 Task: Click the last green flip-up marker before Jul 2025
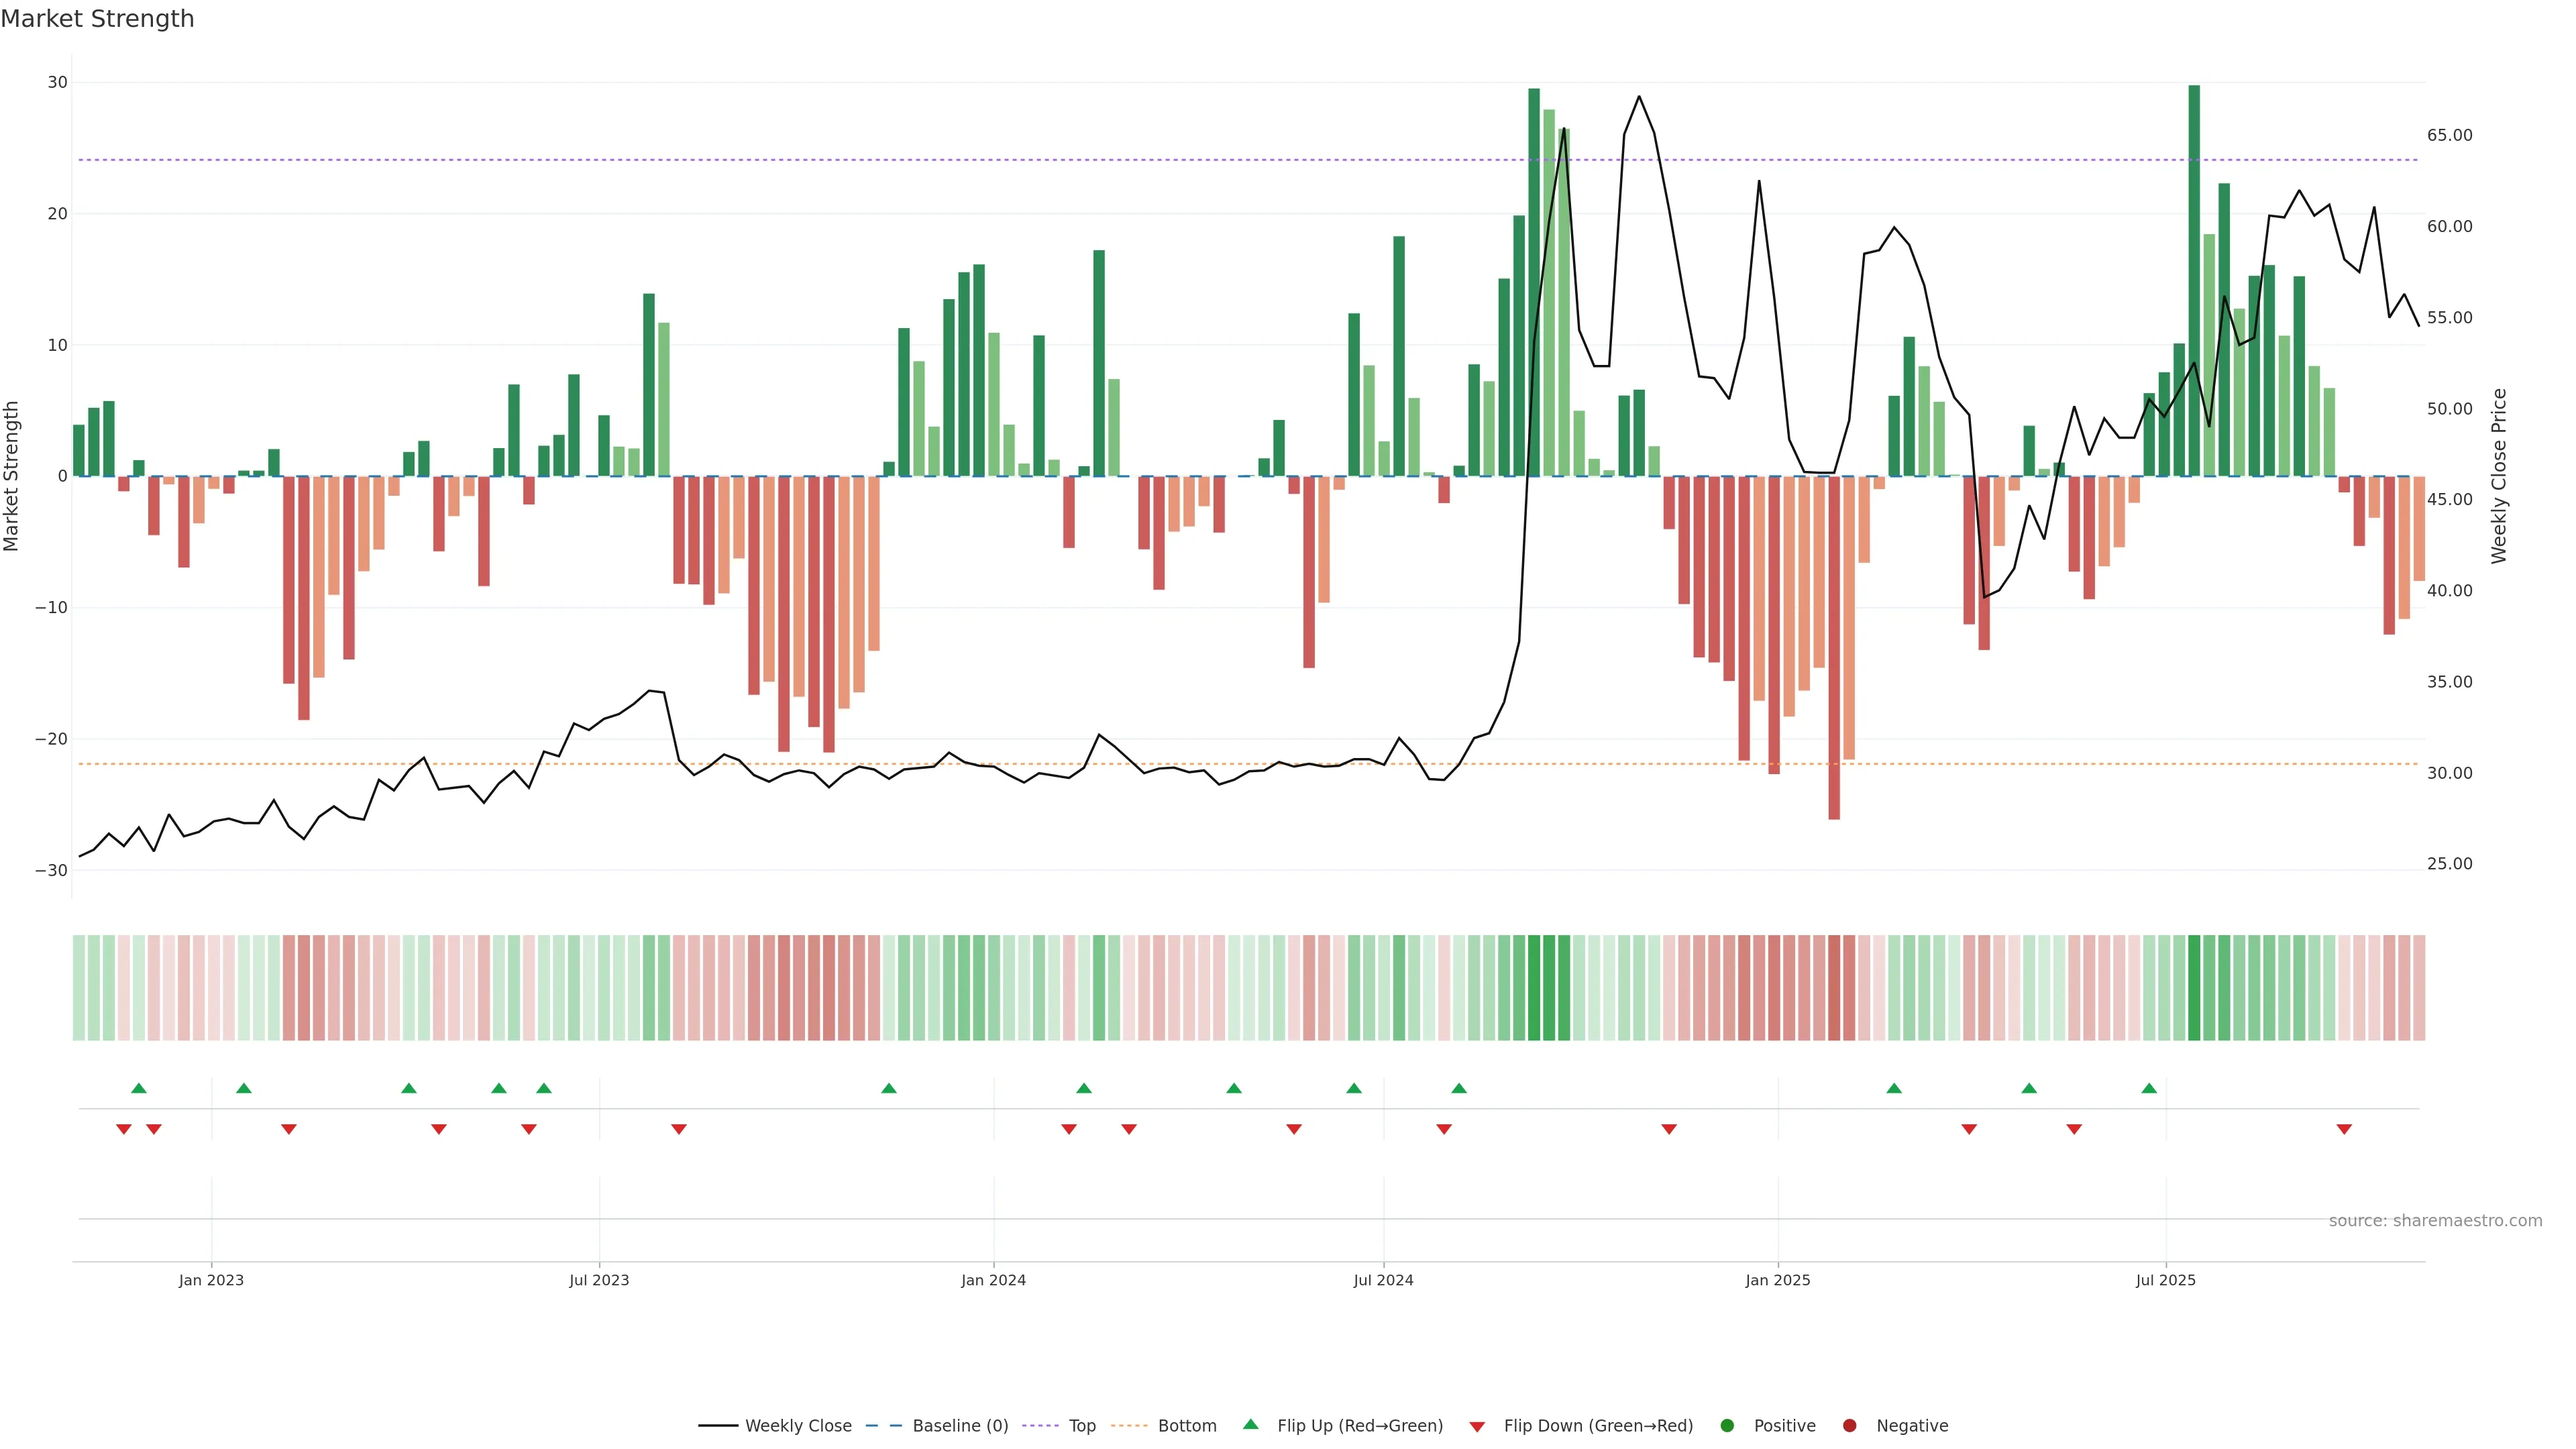tap(2149, 1088)
